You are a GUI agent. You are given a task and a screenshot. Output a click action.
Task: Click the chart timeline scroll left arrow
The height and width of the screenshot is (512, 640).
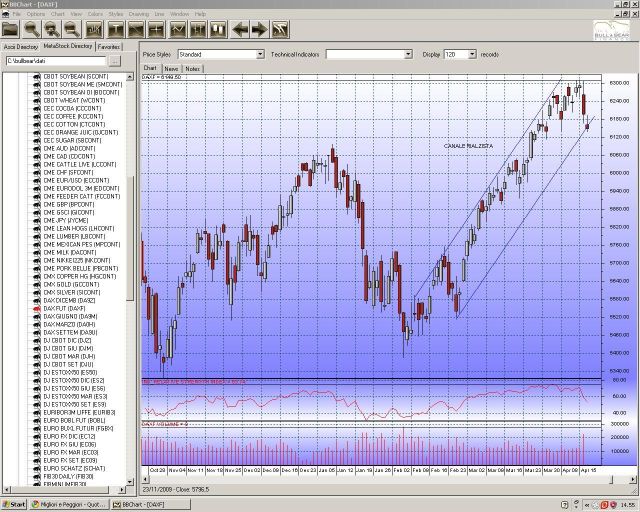pyautogui.click(x=145, y=479)
